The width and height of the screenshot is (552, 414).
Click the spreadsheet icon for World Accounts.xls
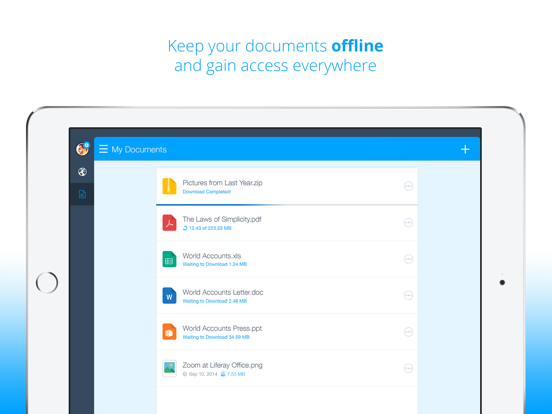(x=169, y=259)
